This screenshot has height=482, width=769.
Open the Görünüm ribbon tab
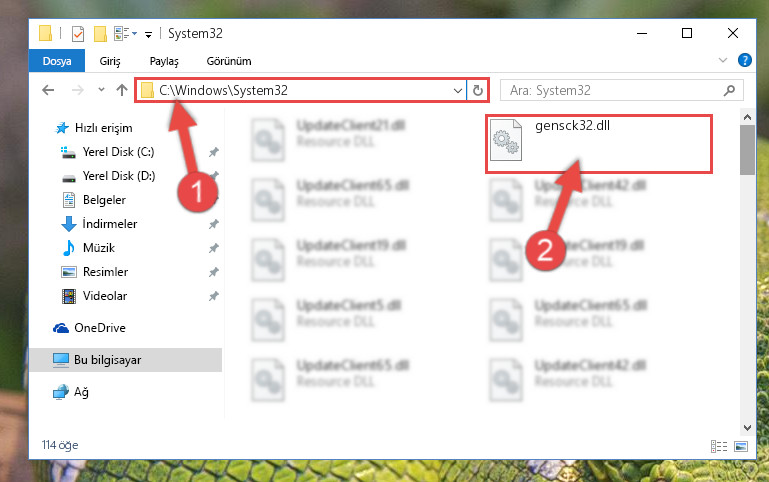pyautogui.click(x=229, y=61)
